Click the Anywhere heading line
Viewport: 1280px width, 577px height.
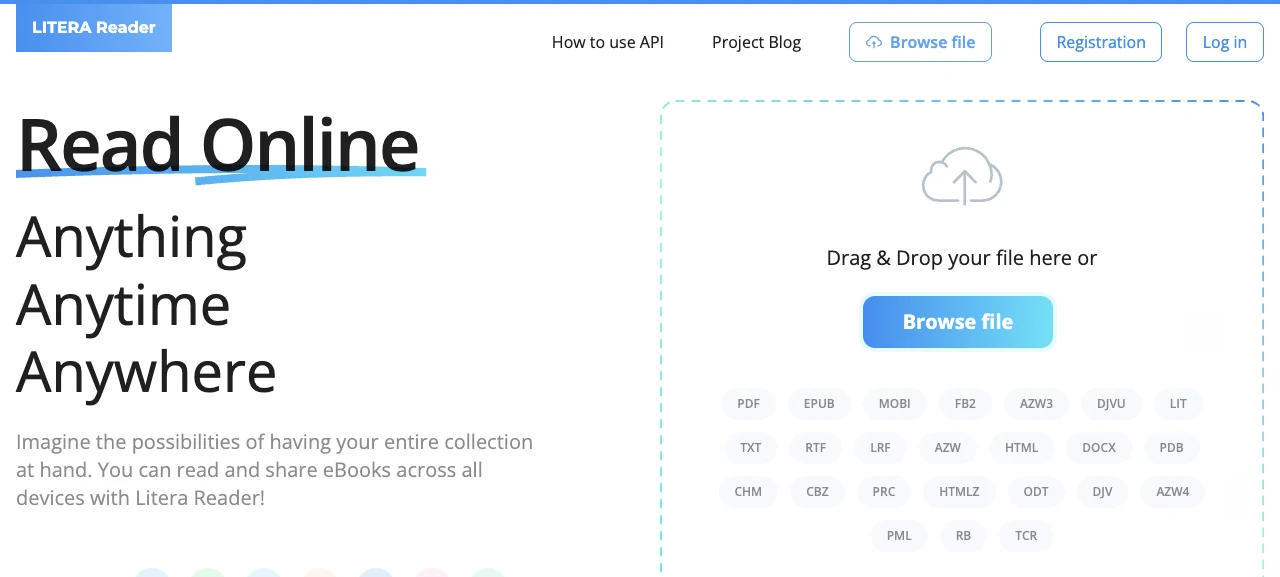pos(146,371)
